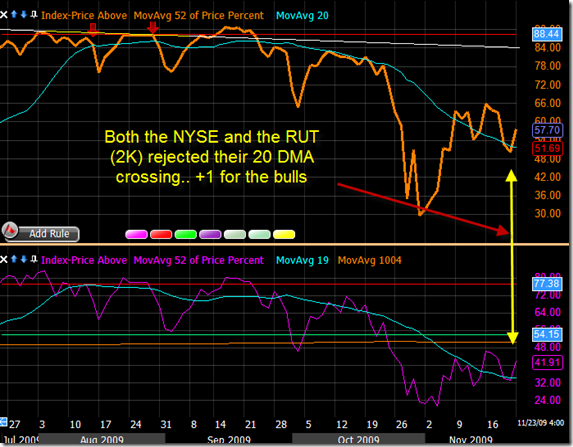This screenshot has width=573, height=447.
Task: Click the red flag icon on Add Rule
Action: click(10, 231)
